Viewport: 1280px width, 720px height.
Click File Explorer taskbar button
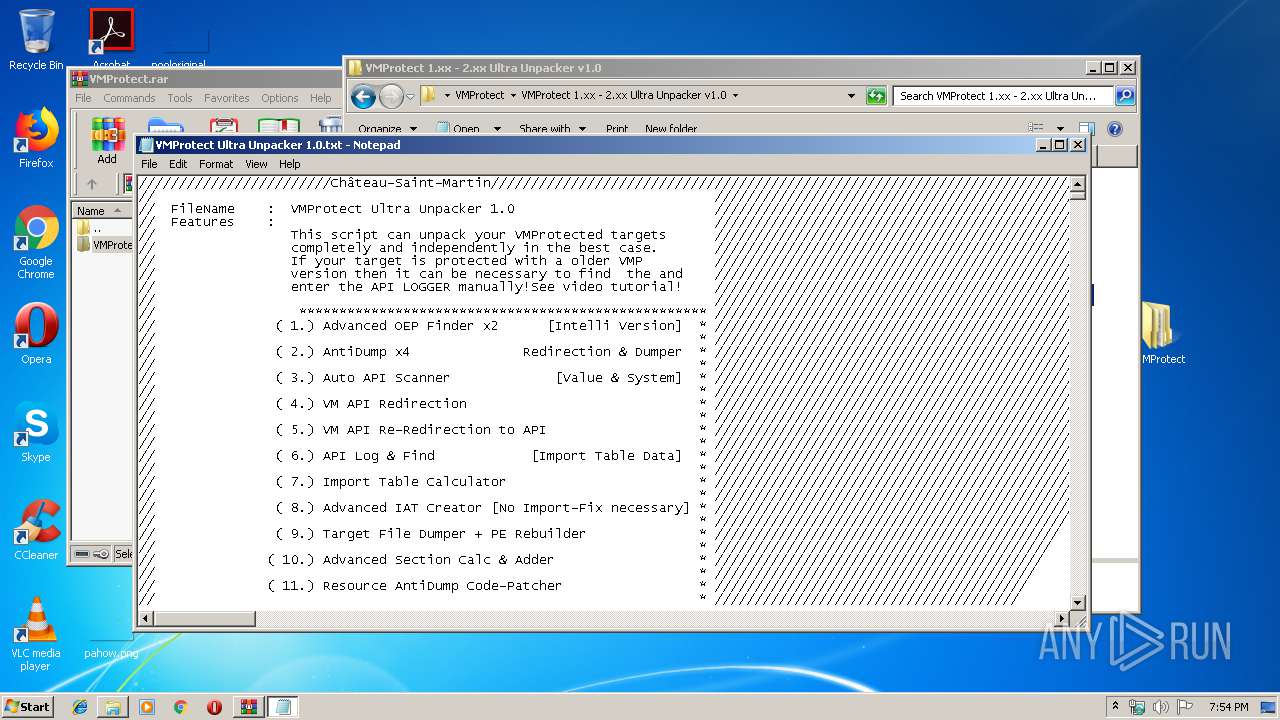(x=113, y=707)
